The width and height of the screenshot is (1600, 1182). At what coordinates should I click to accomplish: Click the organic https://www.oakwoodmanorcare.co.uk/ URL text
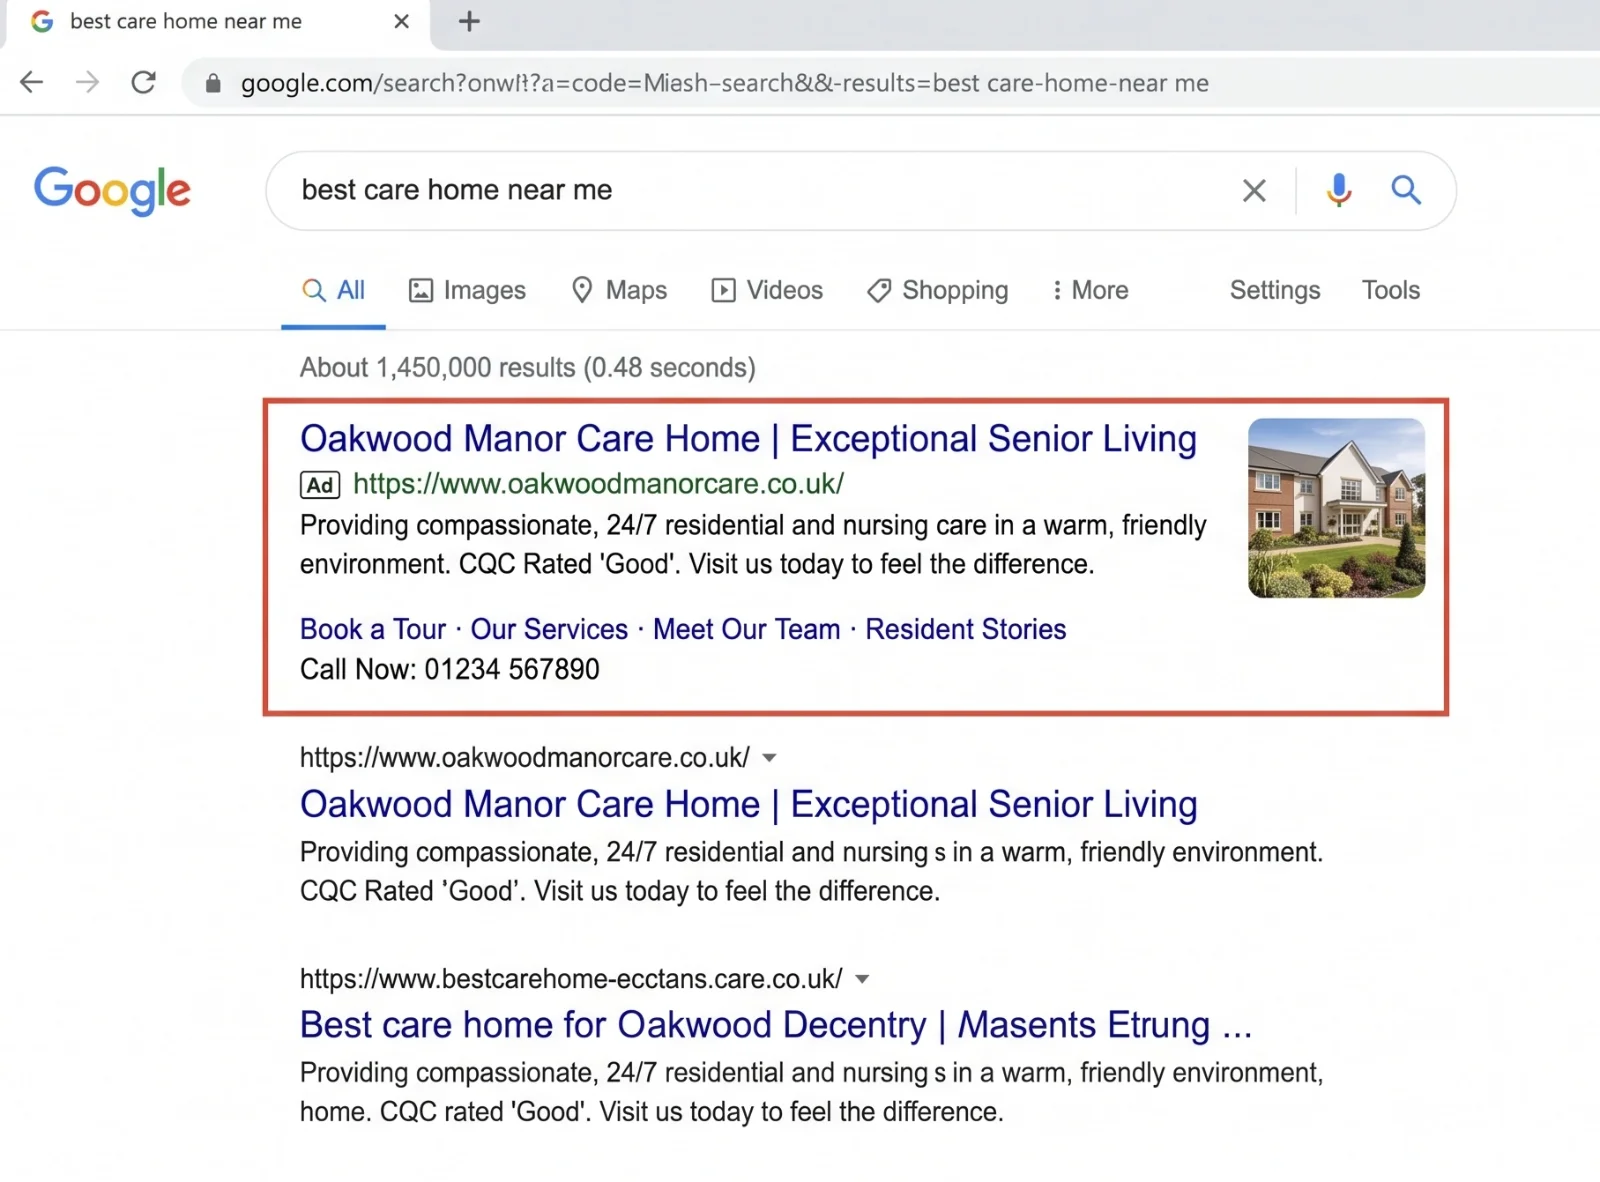525,758
